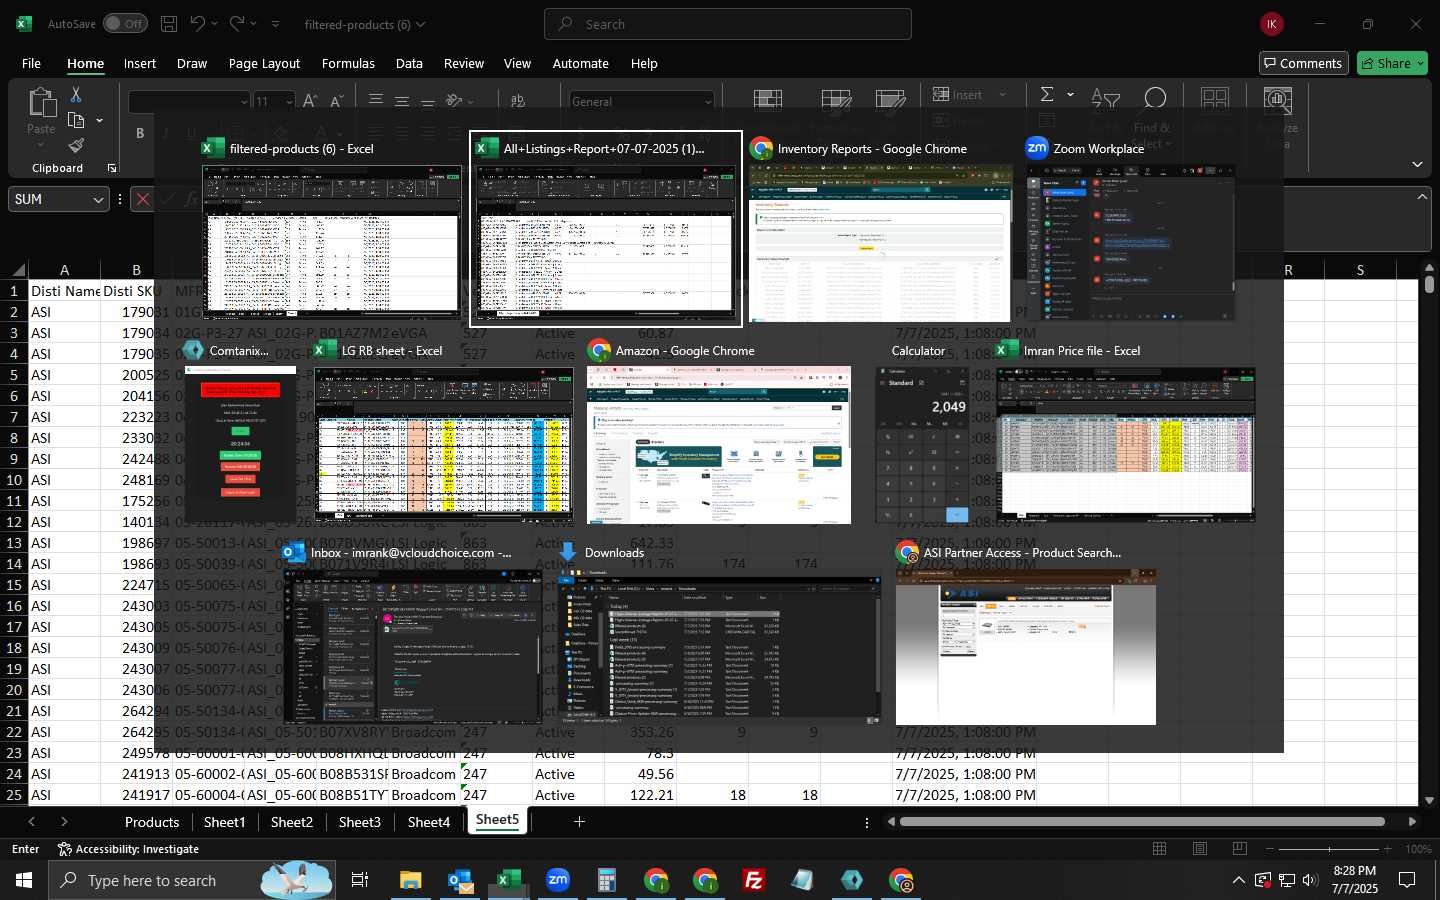This screenshot has height=900, width=1440.
Task: Open FileZilla from the taskbar
Action: (754, 880)
